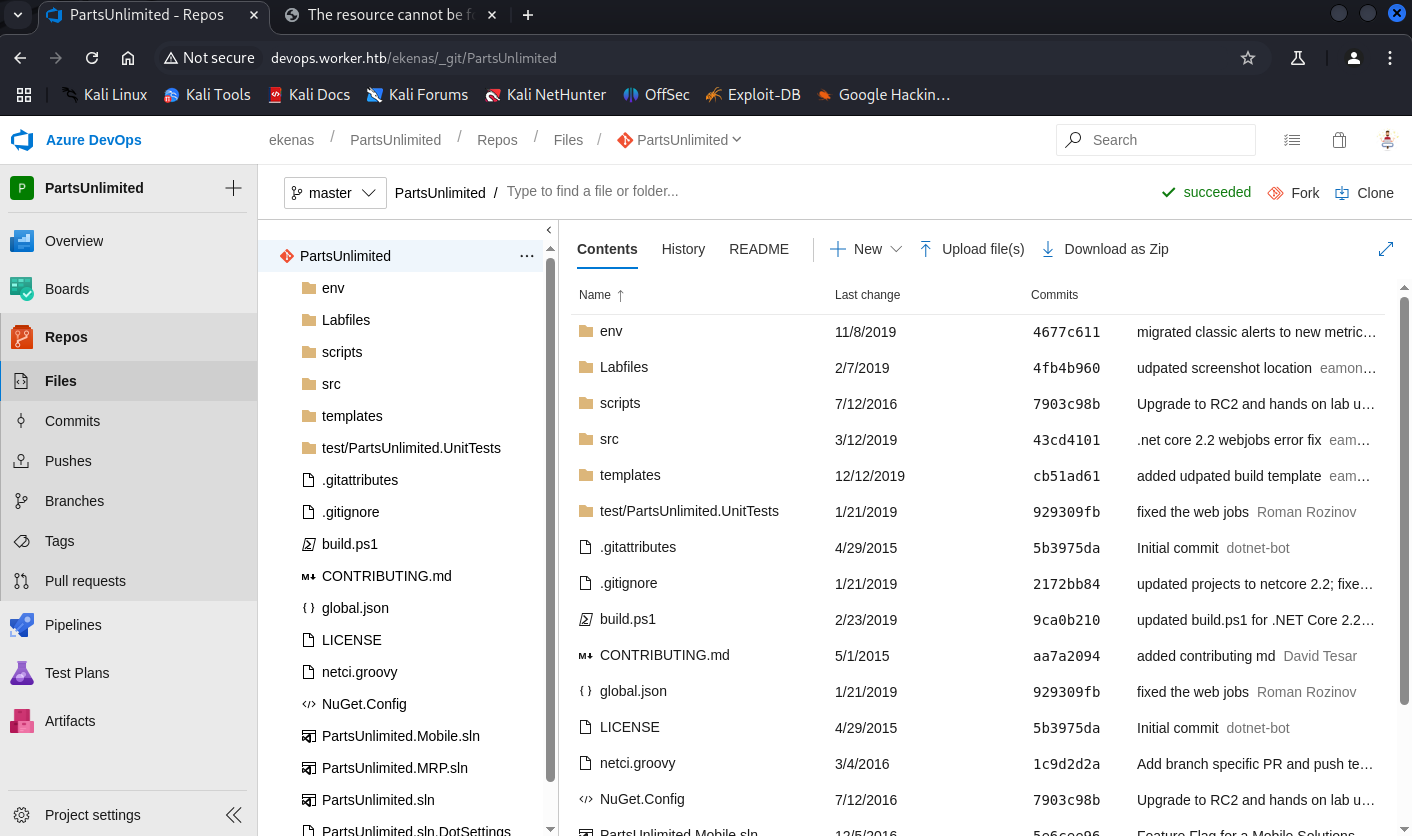Screen dimensions: 1412x836
Task: Open CONTRIBUTING.md in the contents list
Action: click(665, 655)
